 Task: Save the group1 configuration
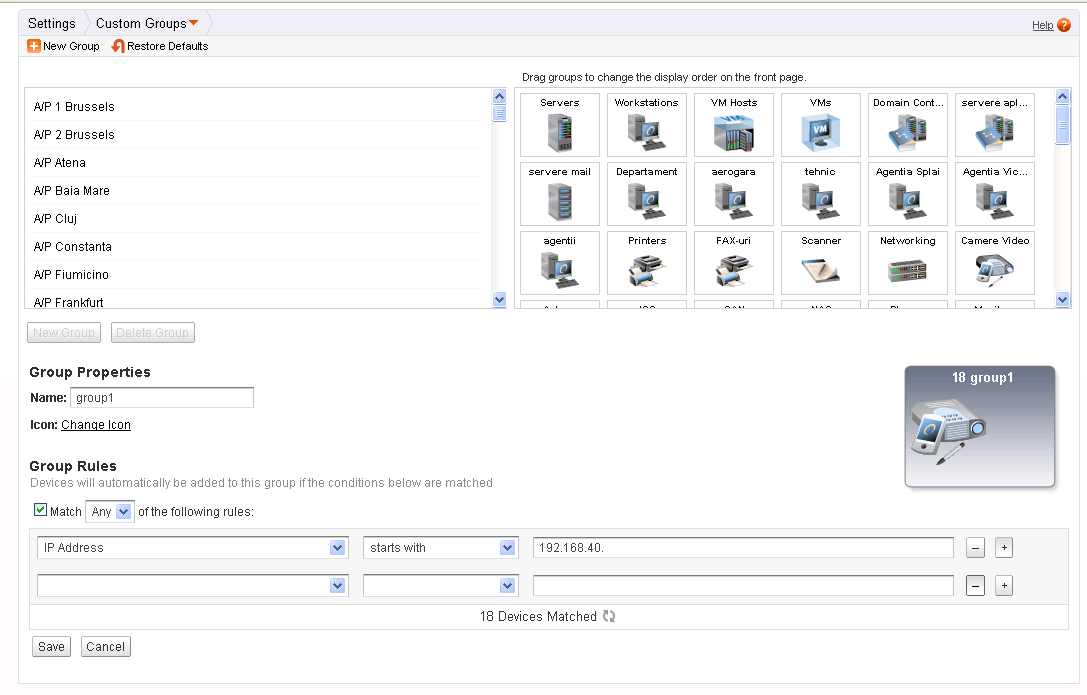51,646
